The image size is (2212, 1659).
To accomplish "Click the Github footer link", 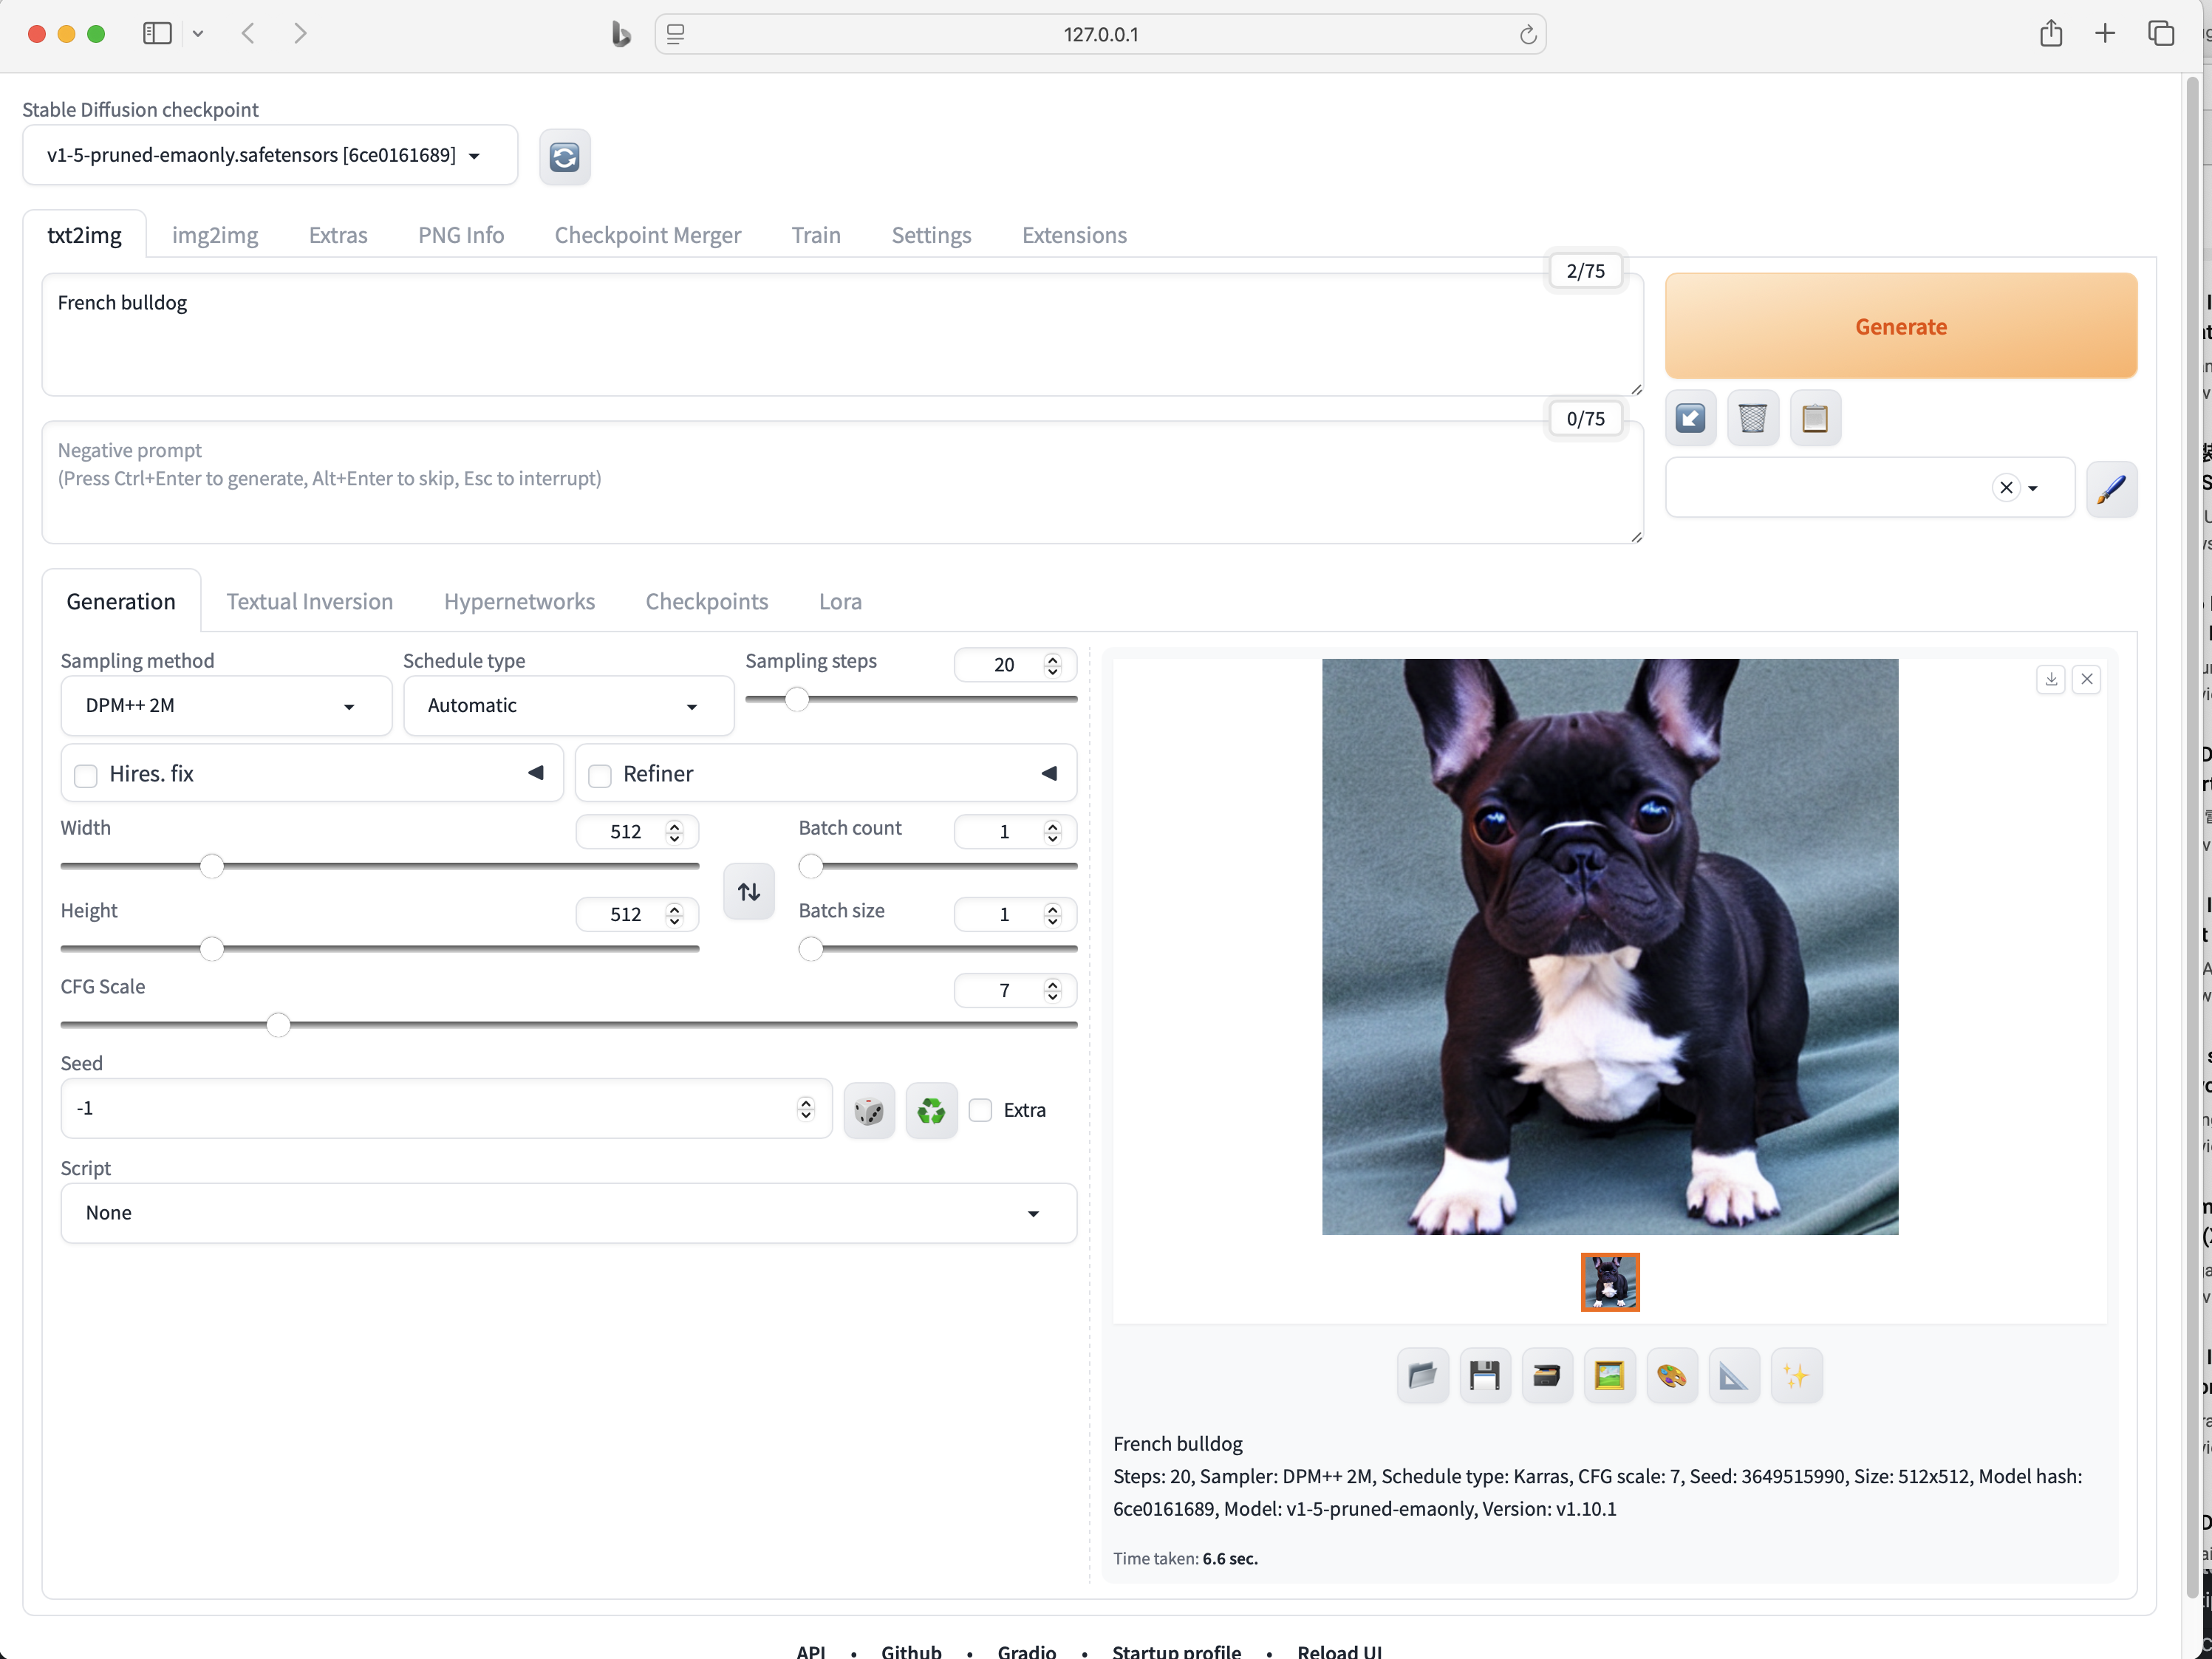I will click(911, 1651).
